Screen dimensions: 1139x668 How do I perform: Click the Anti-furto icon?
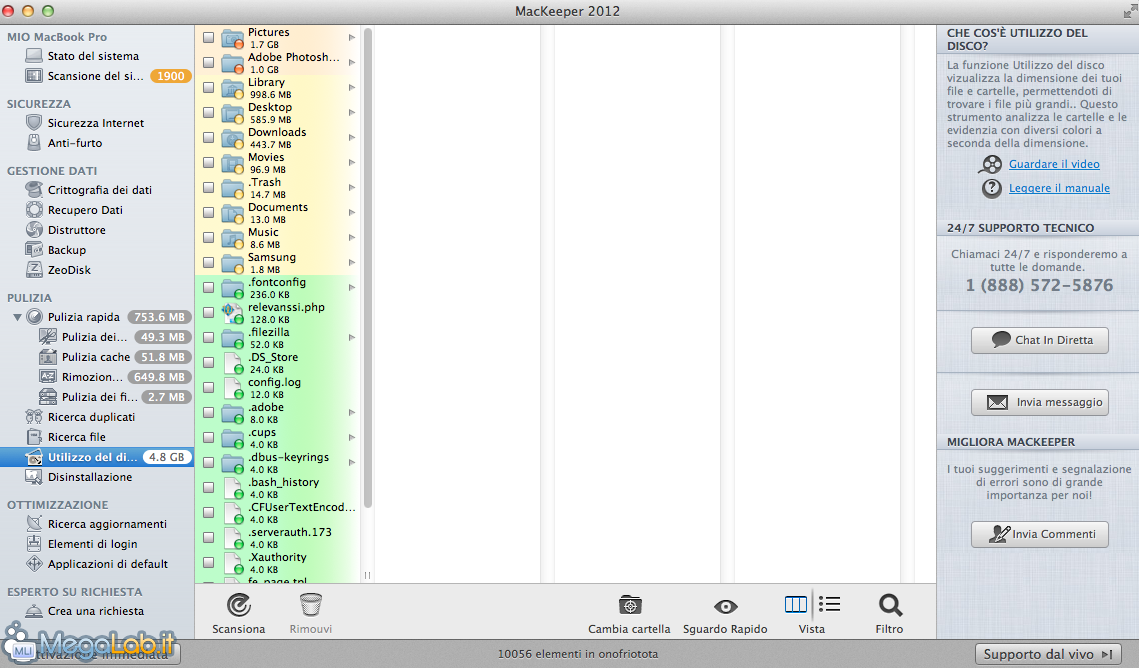(33, 143)
